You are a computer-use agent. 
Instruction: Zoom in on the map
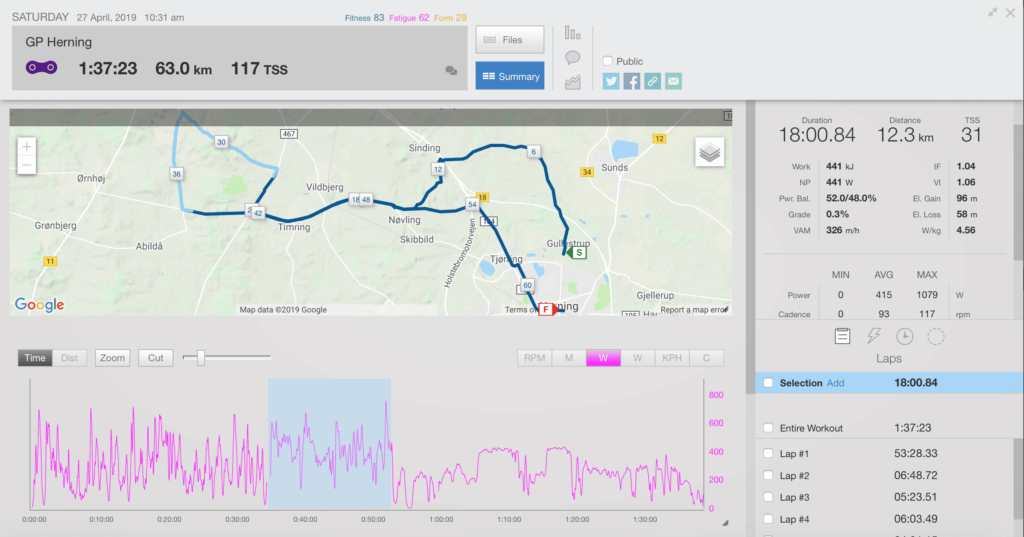pos(26,146)
